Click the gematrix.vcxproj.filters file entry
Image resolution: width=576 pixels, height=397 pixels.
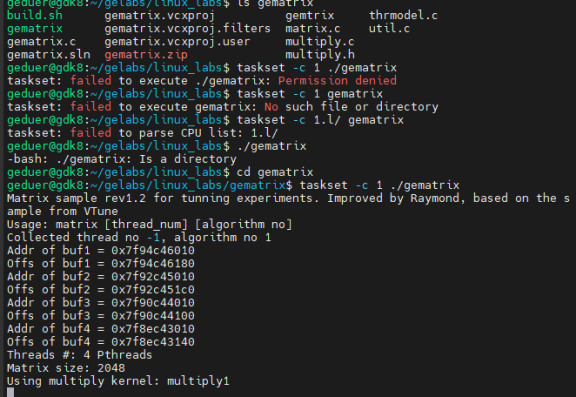187,29
